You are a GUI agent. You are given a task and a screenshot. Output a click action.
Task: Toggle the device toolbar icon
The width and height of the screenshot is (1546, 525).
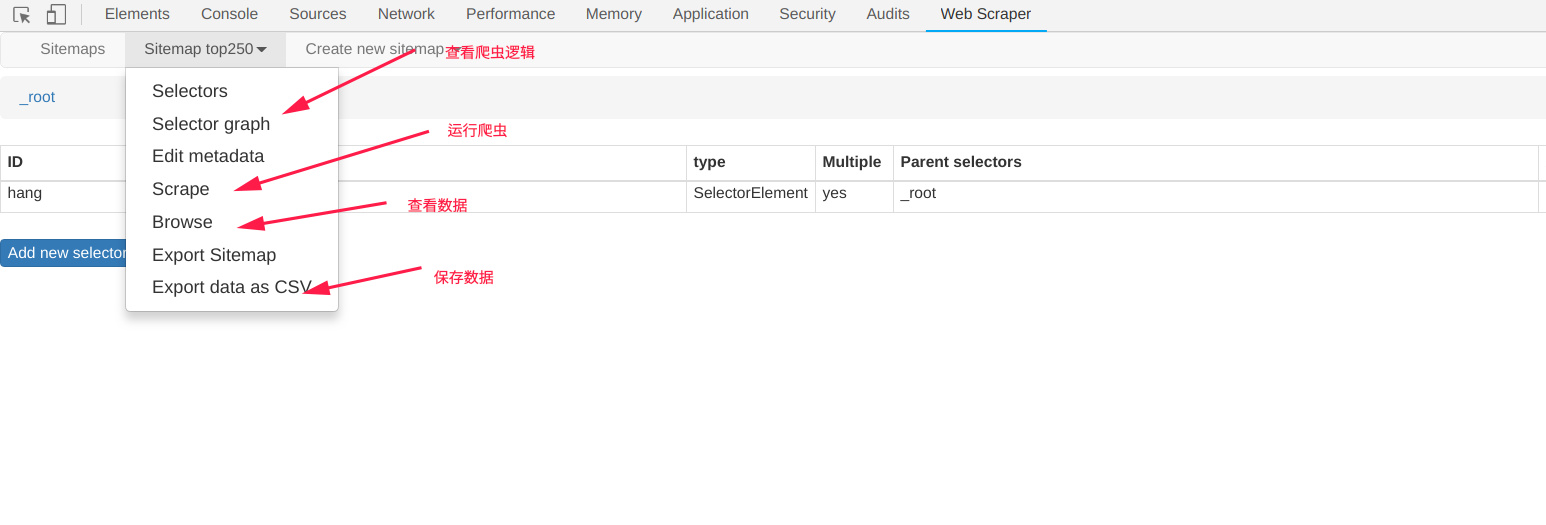pos(56,15)
